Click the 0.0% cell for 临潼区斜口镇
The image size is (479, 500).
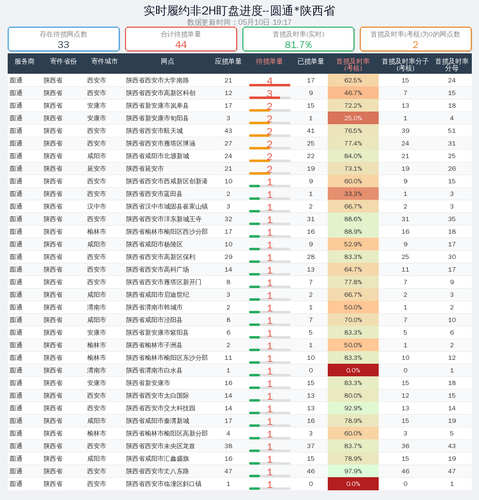[x=353, y=484]
